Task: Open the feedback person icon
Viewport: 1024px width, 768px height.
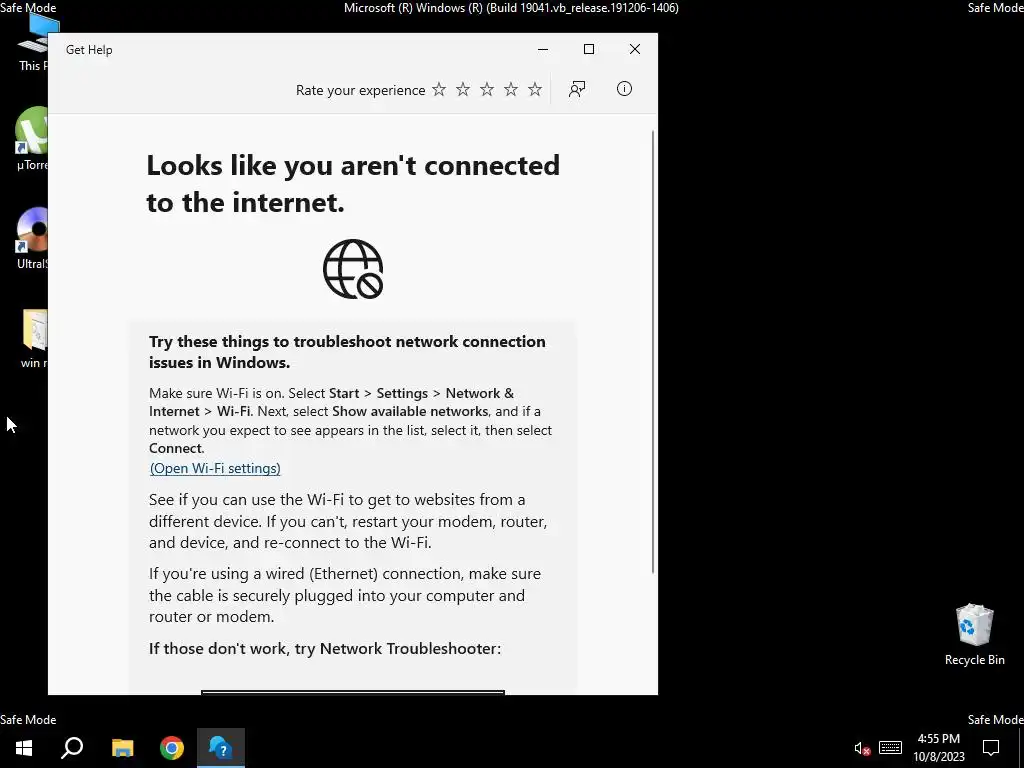Action: click(577, 89)
